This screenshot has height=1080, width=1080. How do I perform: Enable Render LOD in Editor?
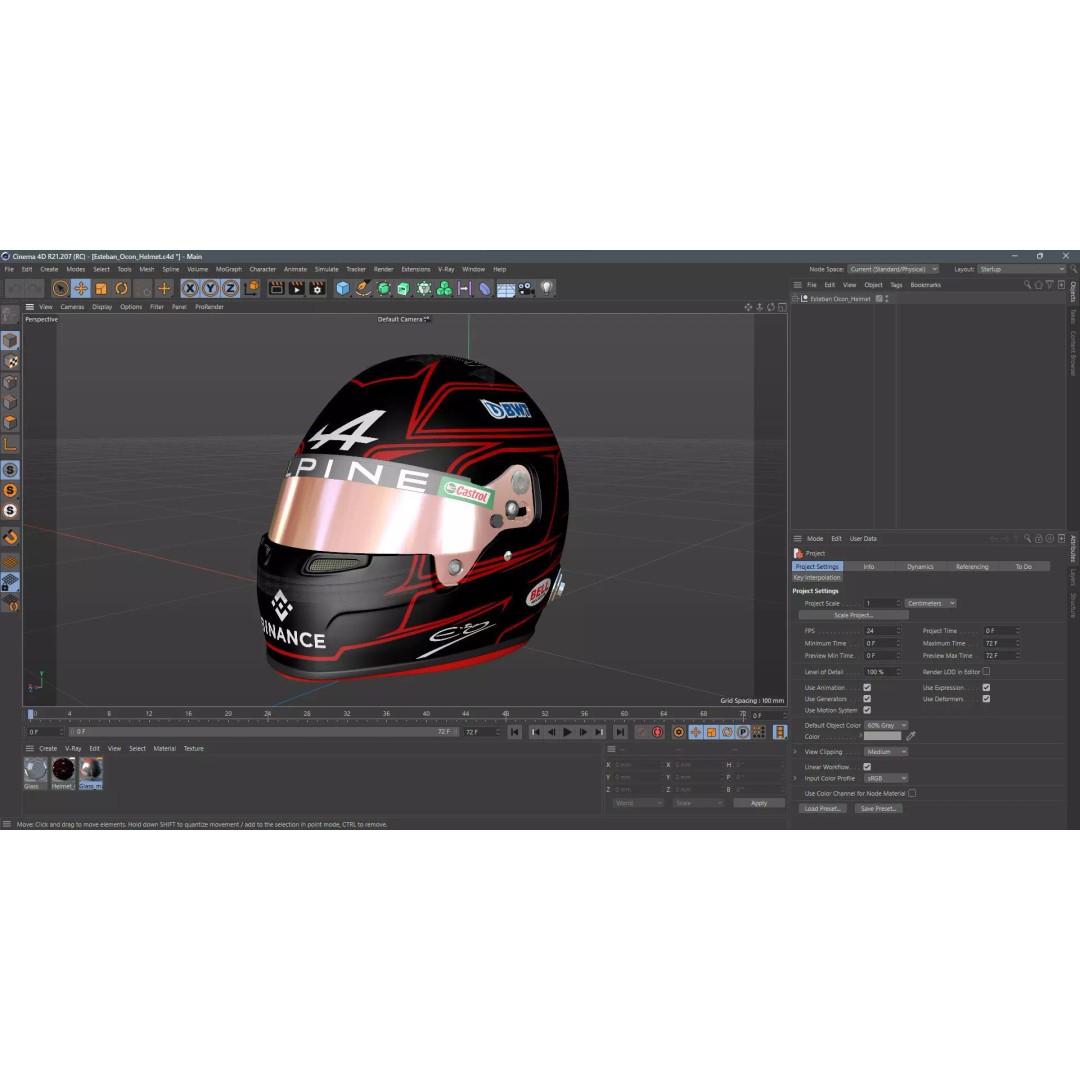(x=987, y=672)
